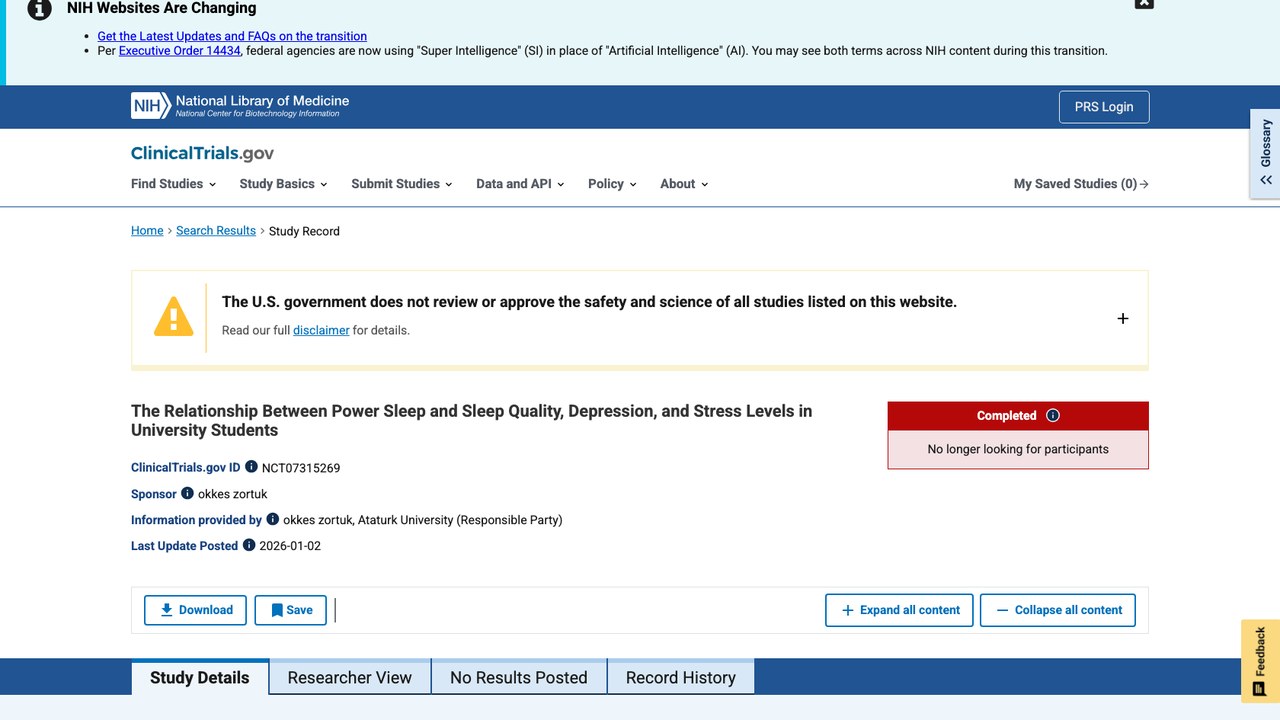Image resolution: width=1280 pixels, height=720 pixels.
Task: Open the Study Basics dropdown menu
Action: coord(284,184)
